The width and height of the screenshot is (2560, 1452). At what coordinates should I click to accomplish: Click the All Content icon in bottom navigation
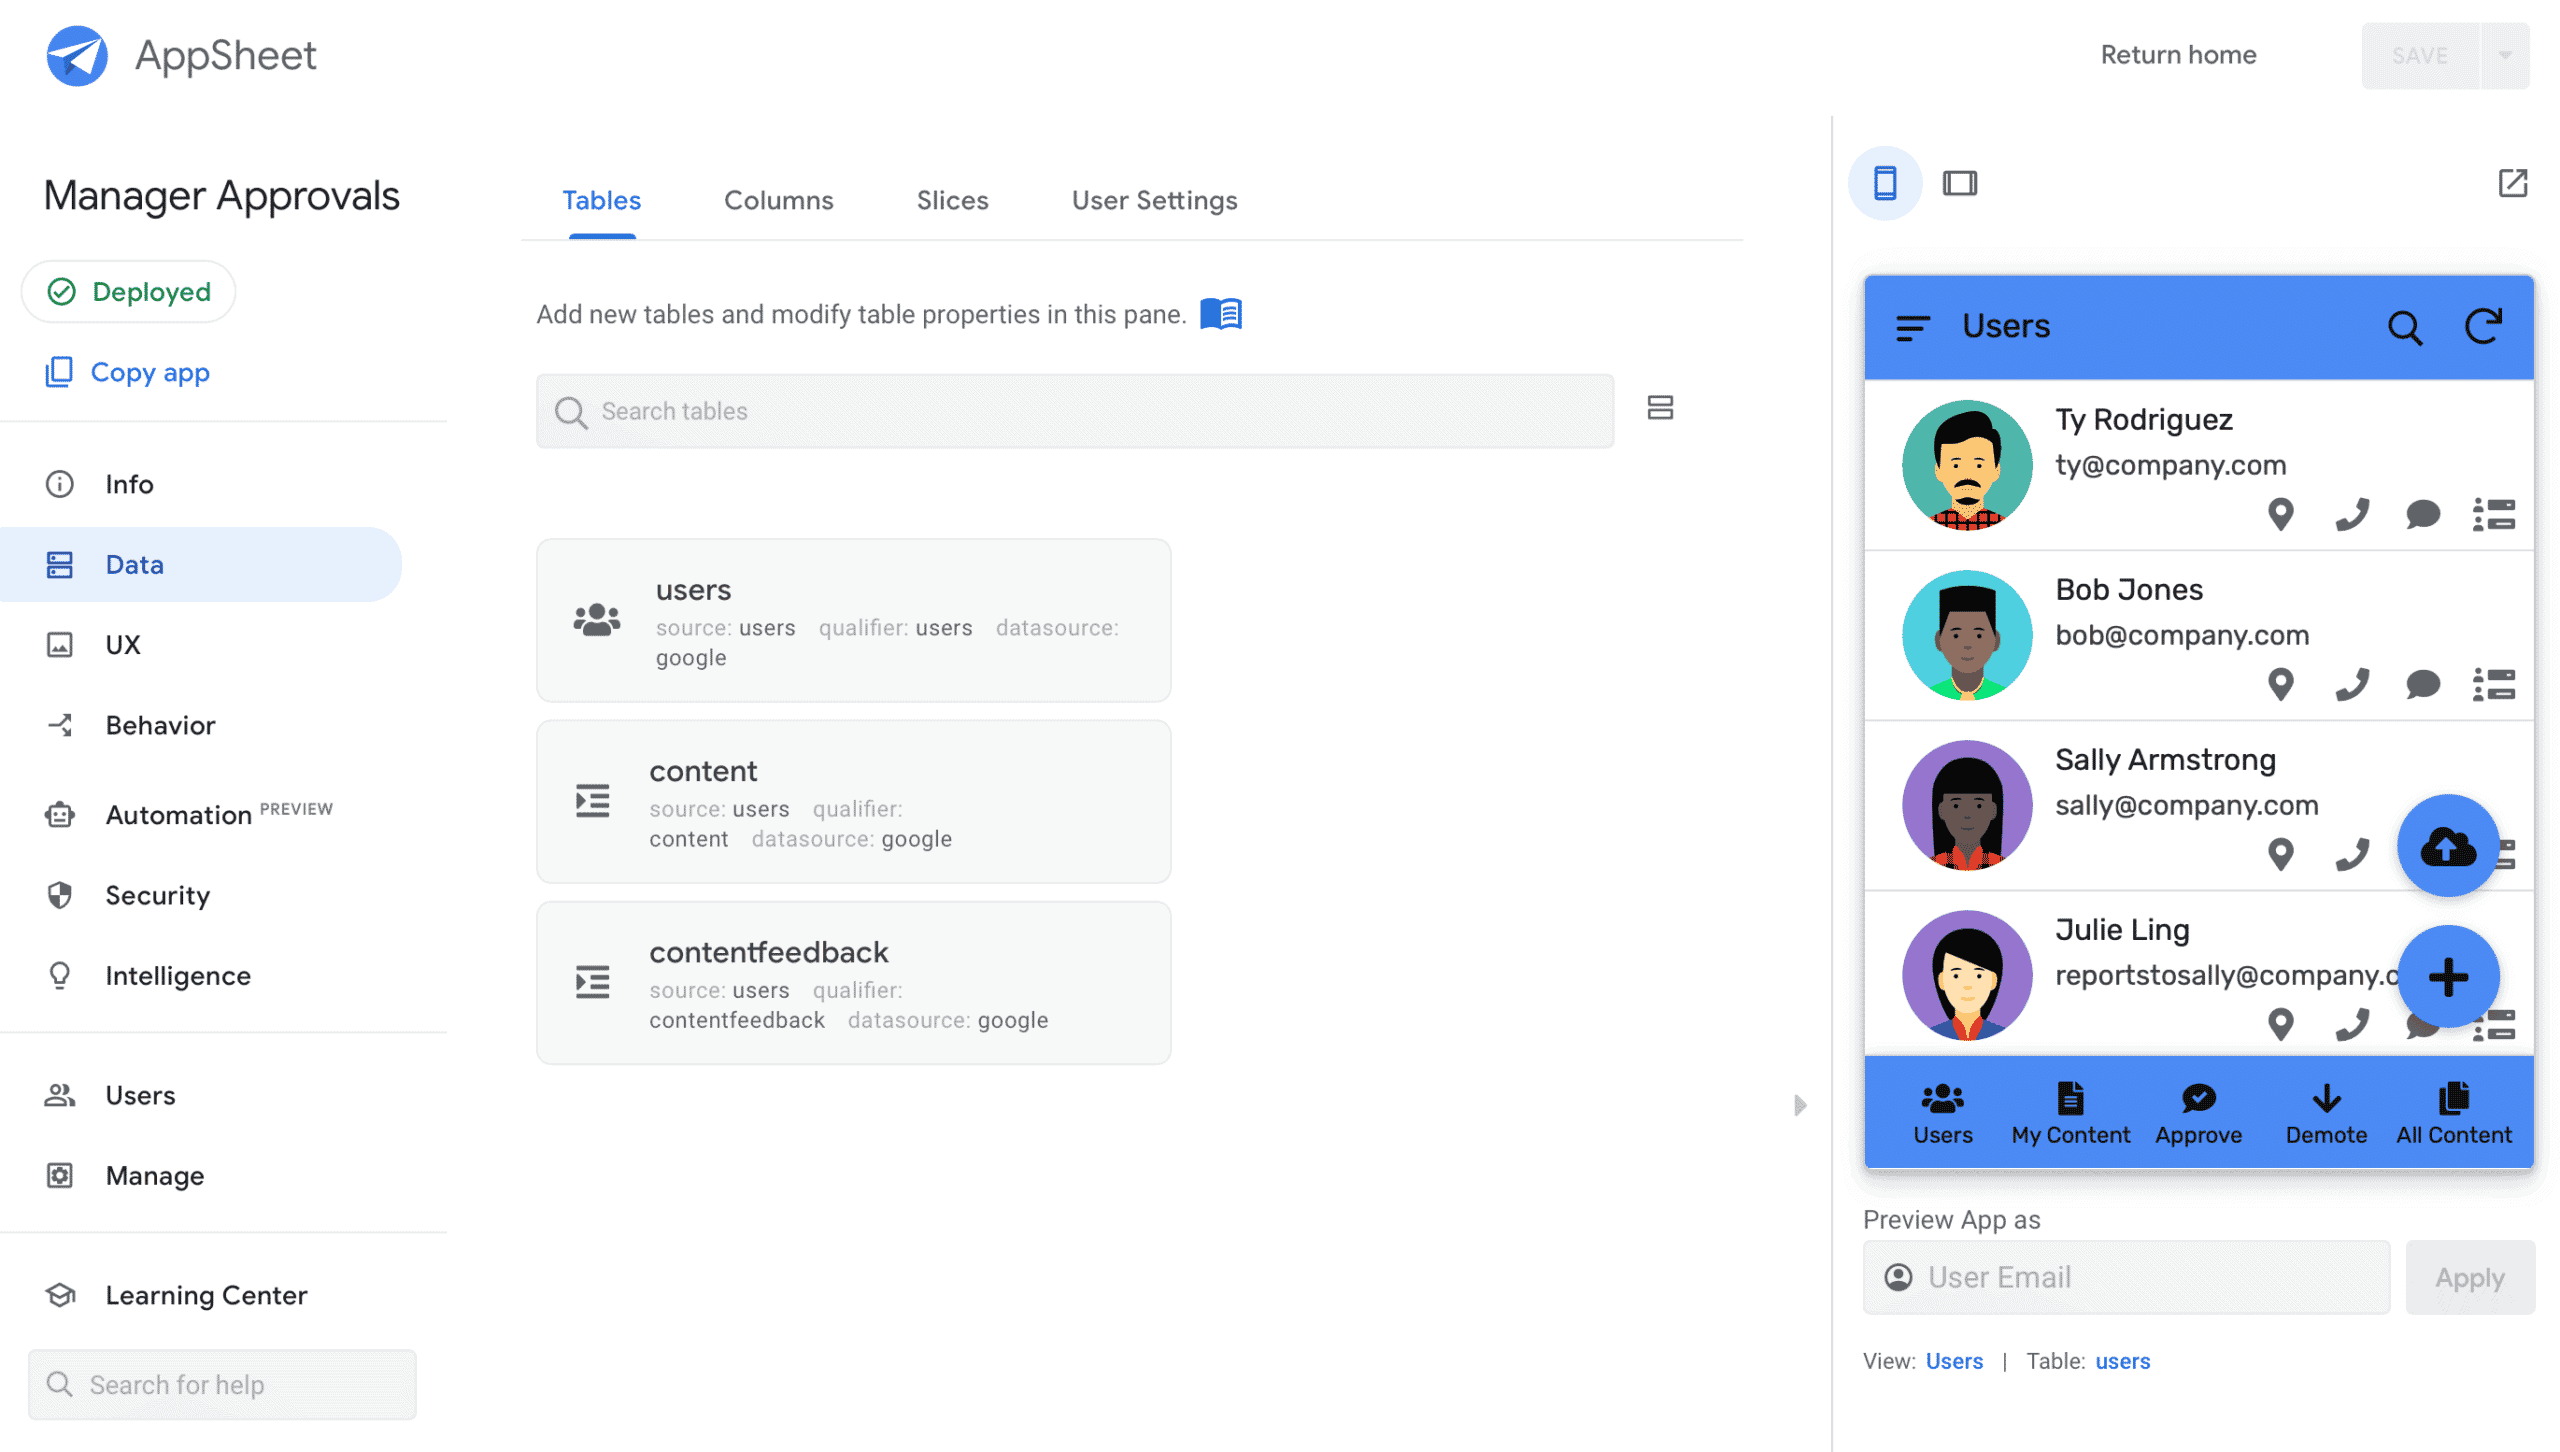pyautogui.click(x=2454, y=1097)
